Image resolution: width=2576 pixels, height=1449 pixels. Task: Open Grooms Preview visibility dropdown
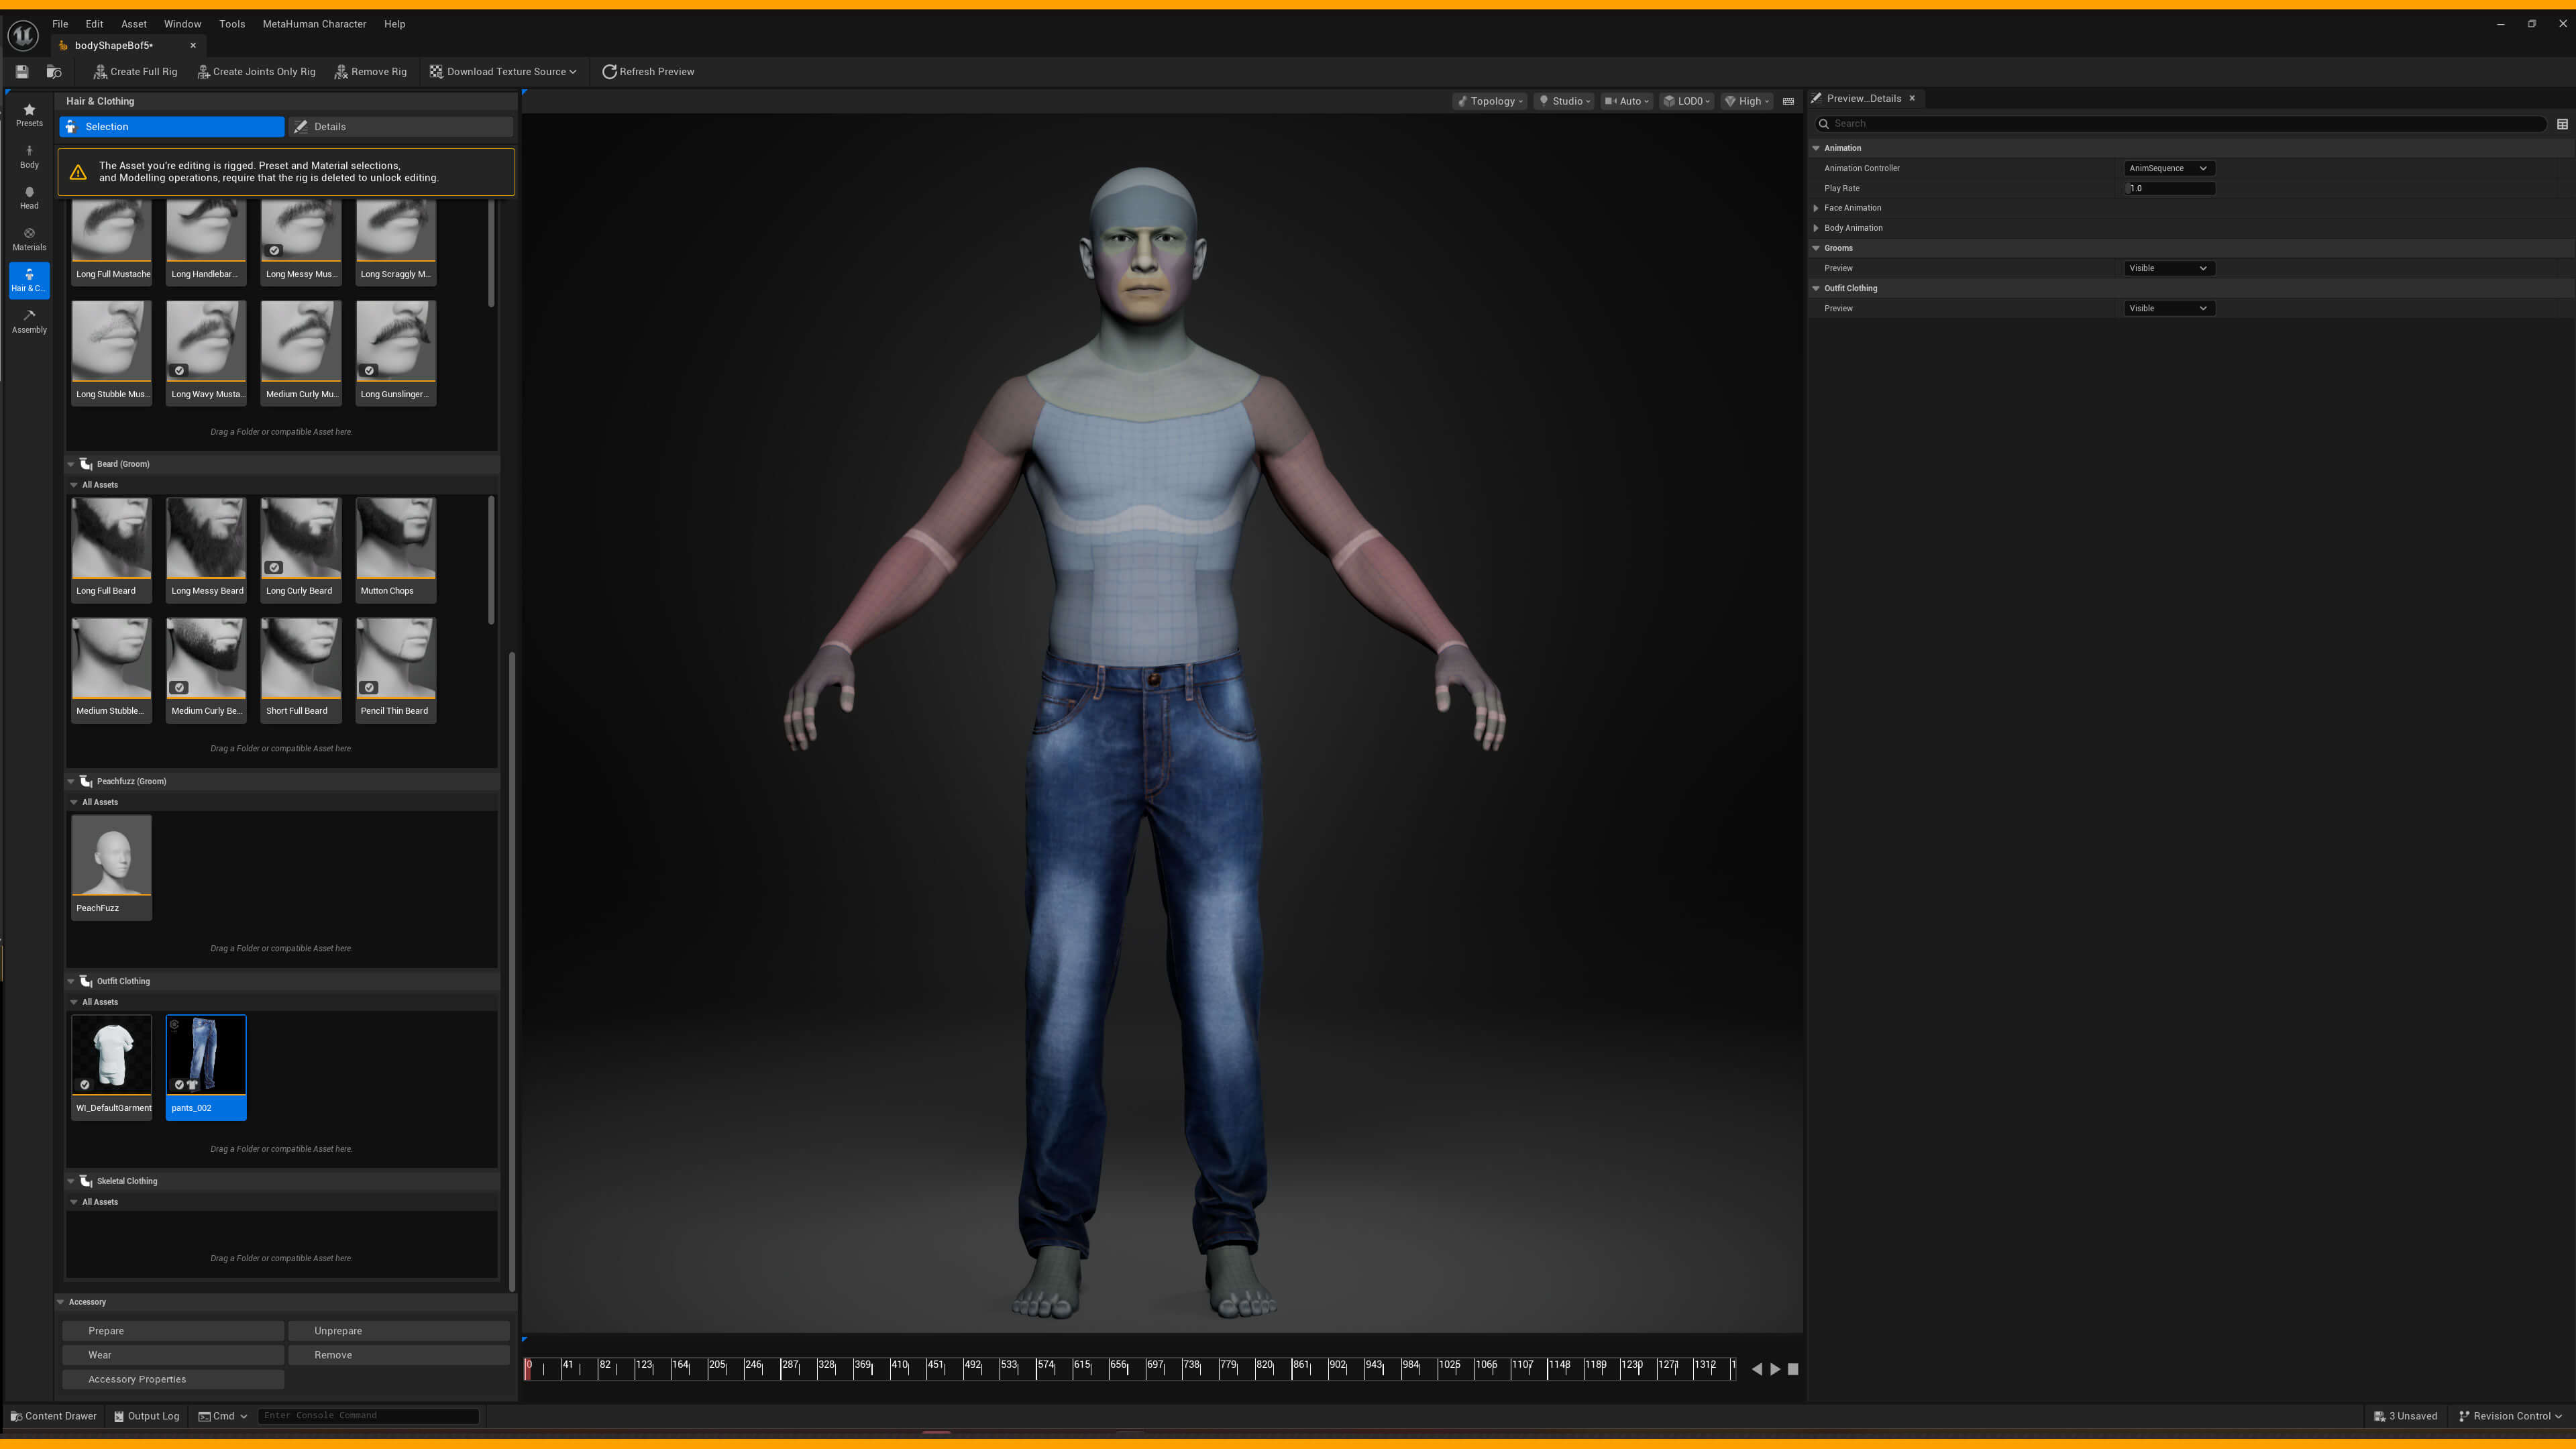(2168, 268)
